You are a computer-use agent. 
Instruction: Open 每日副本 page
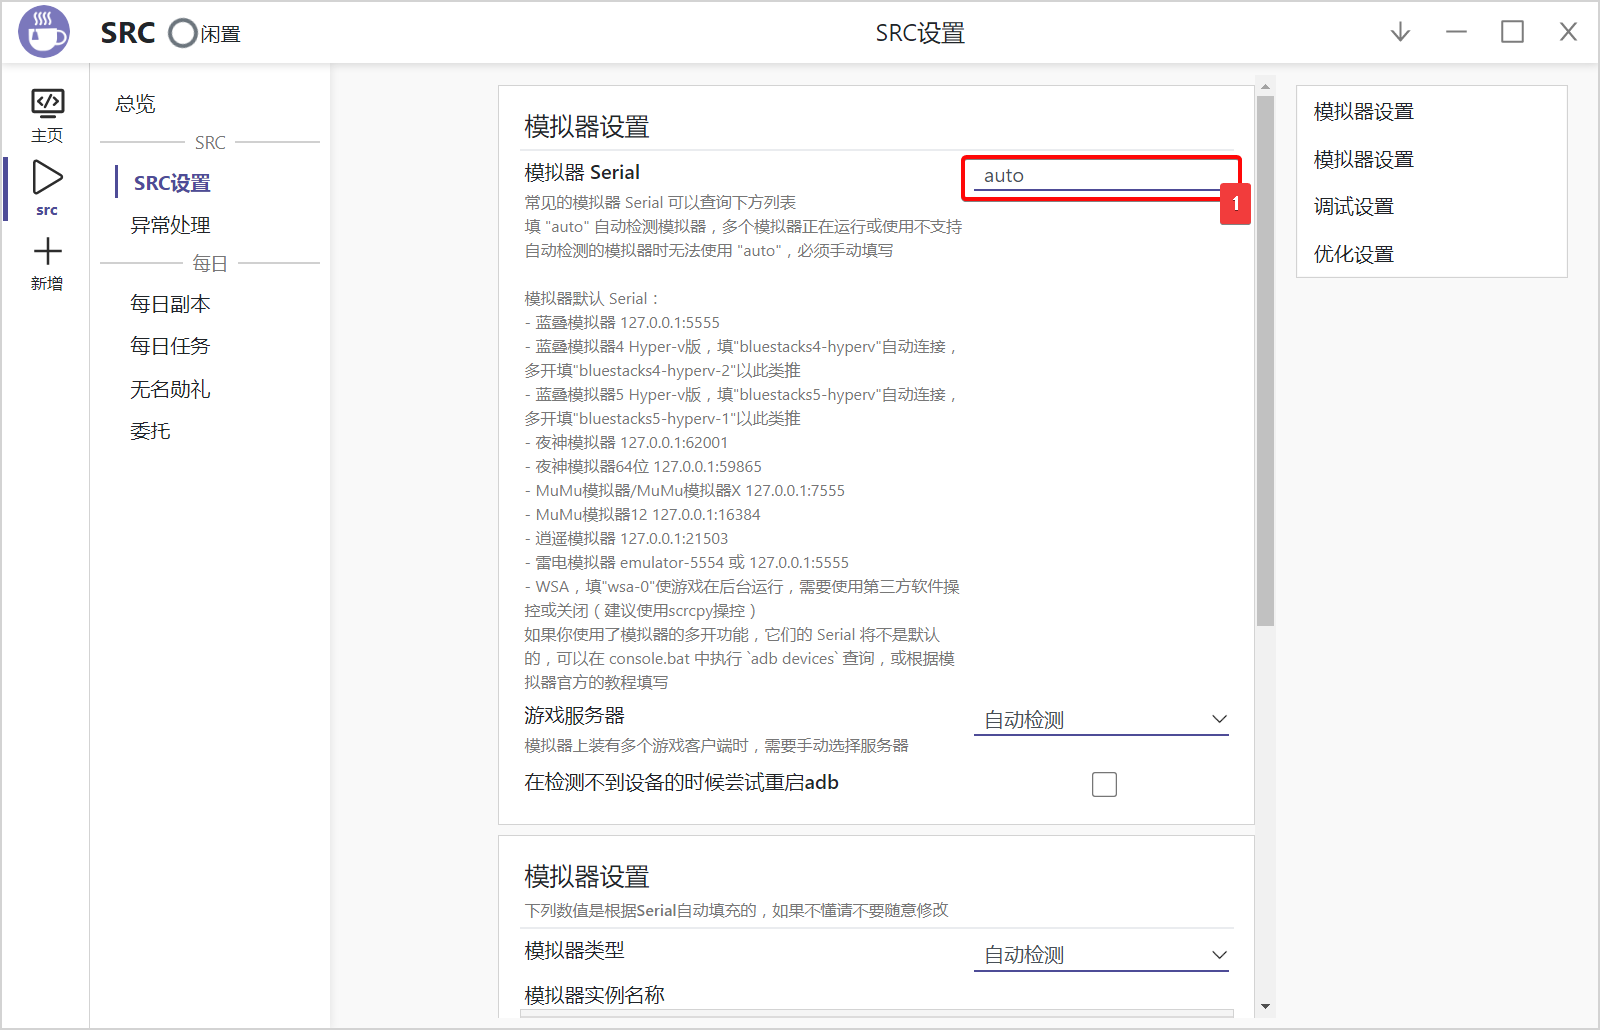(x=170, y=304)
